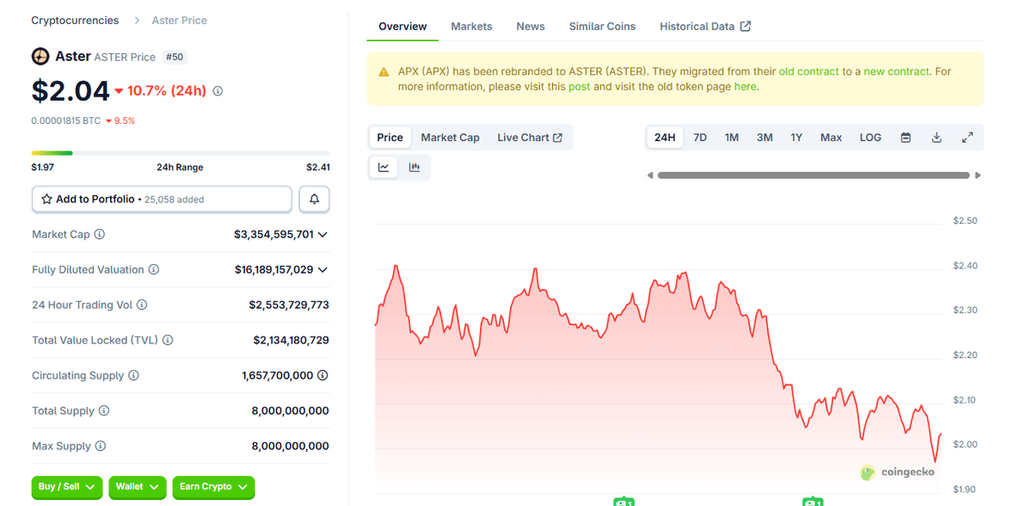Select the 7D time range

[x=700, y=138]
